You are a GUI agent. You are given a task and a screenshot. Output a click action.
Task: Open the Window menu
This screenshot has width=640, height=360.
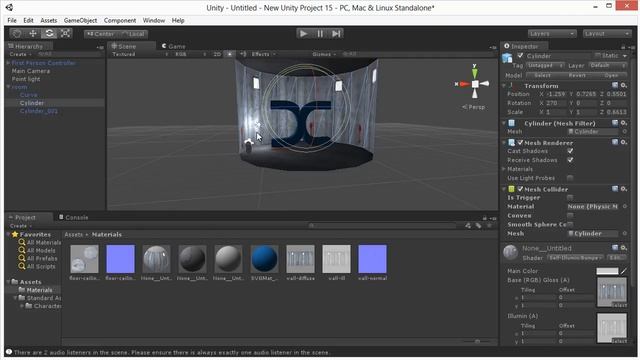[x=154, y=20]
